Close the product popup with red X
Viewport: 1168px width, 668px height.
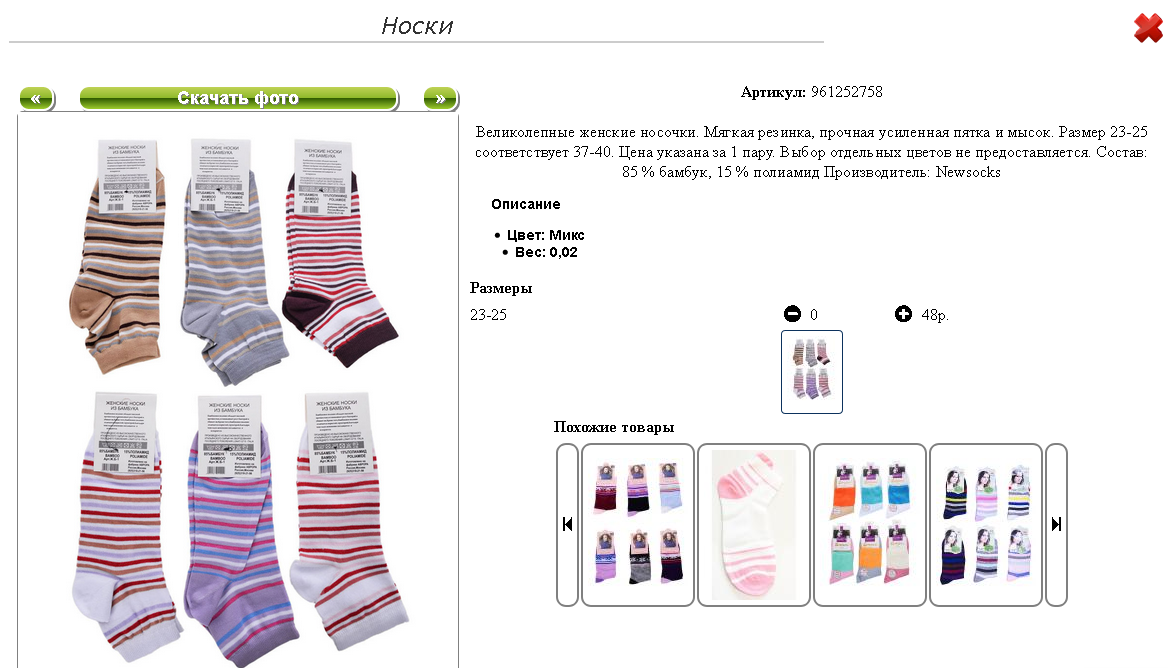(1148, 28)
